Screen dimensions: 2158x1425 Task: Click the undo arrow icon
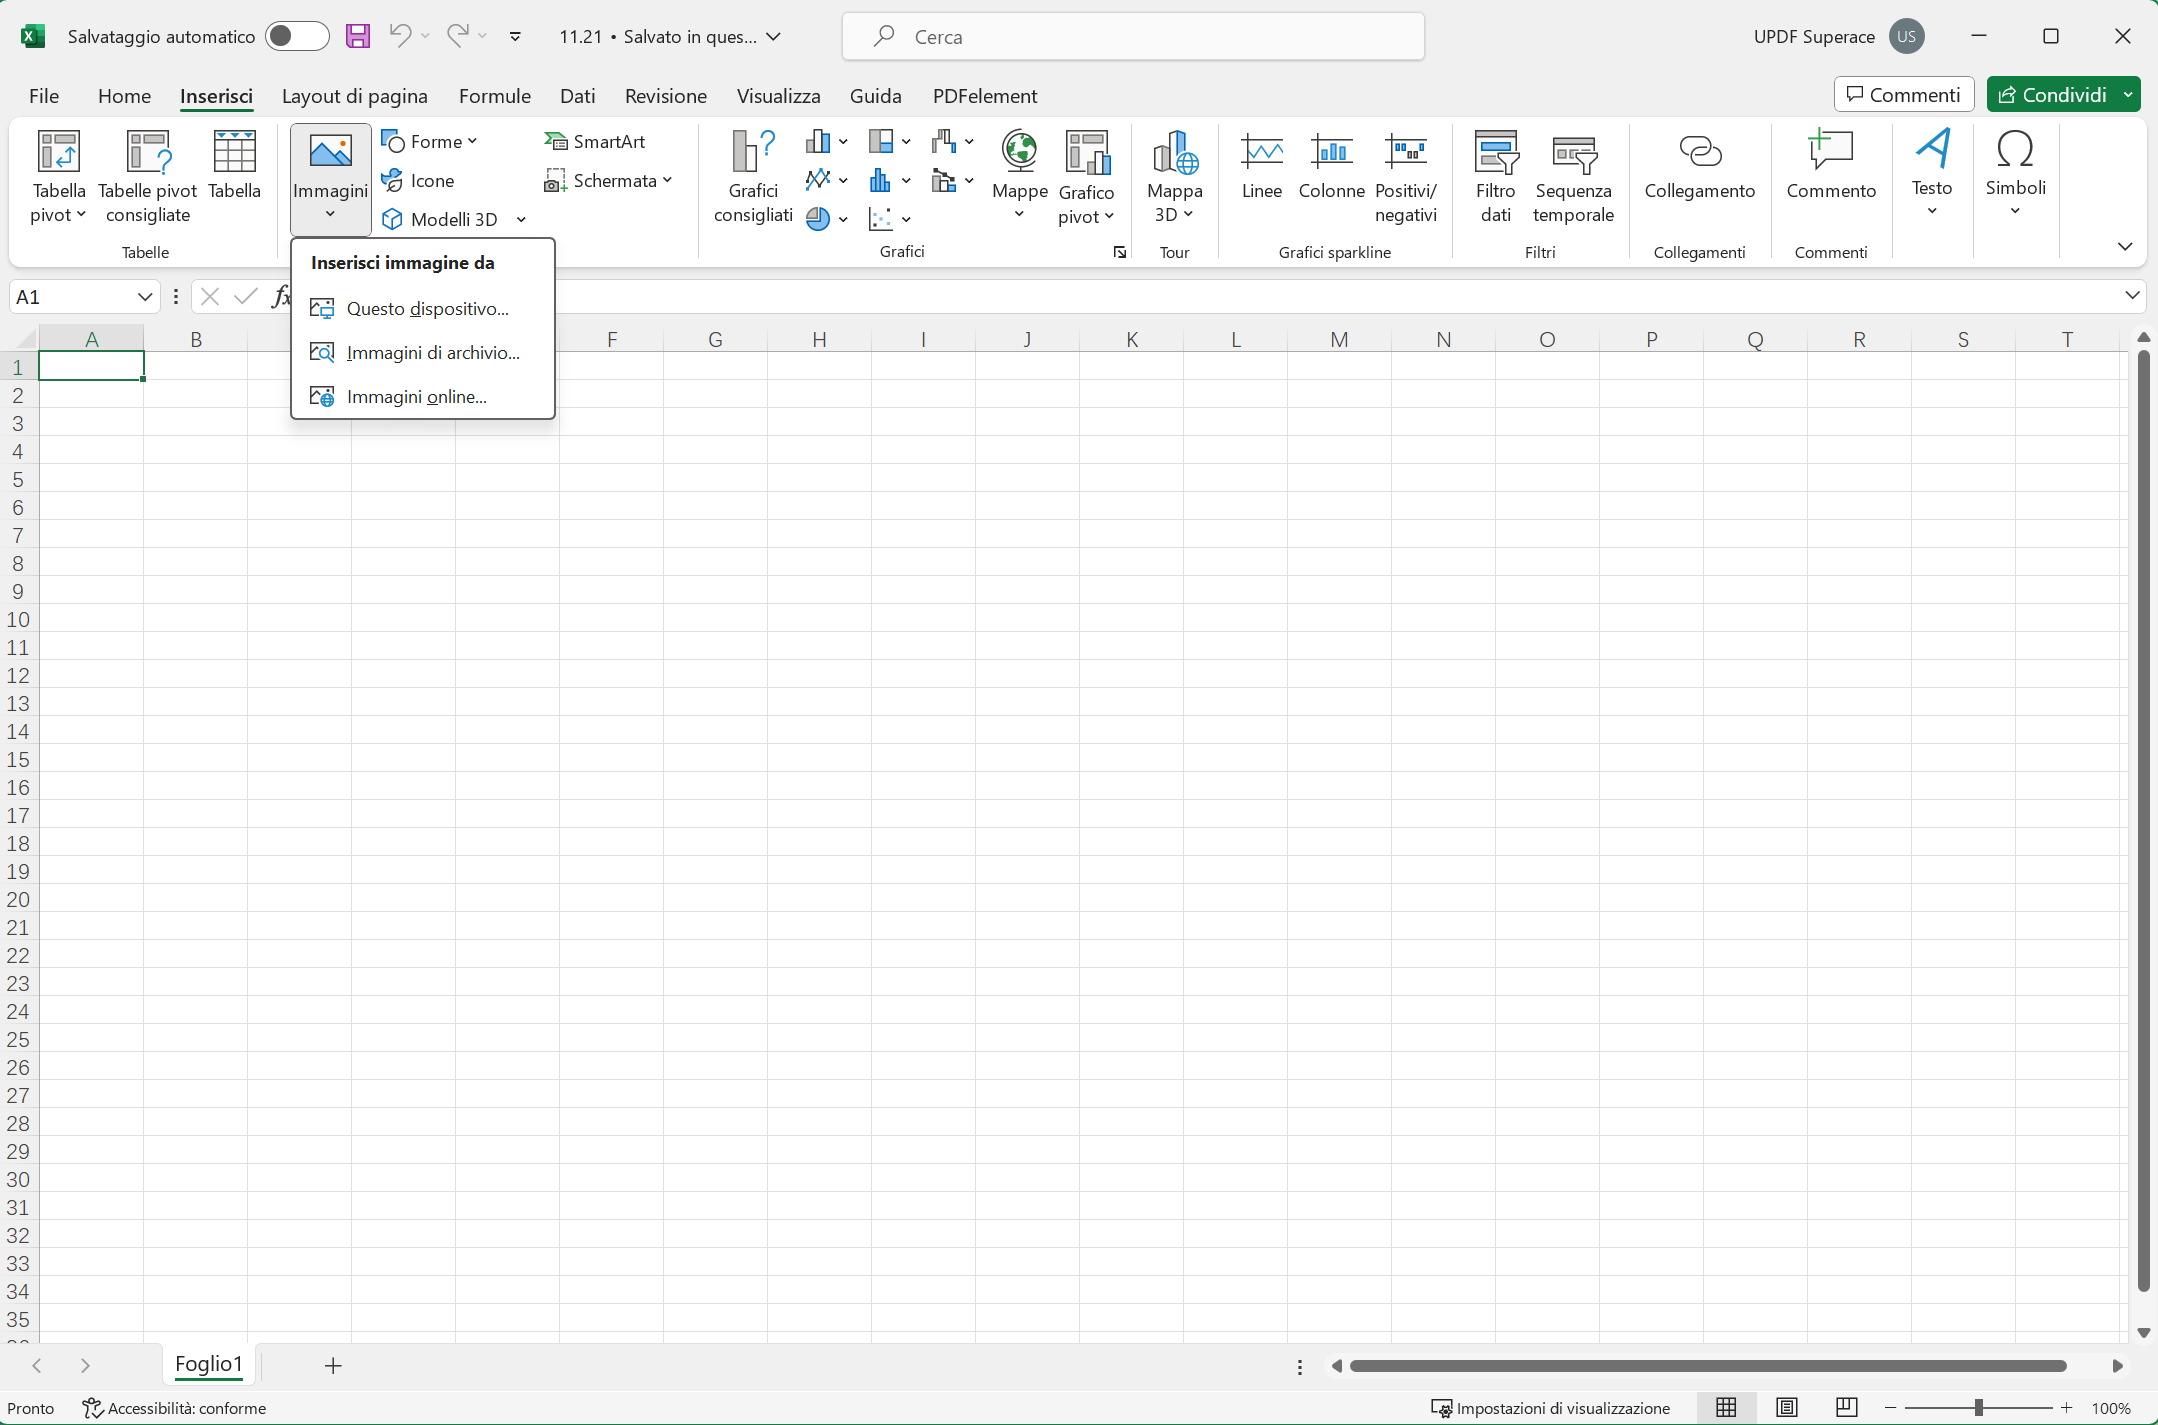(400, 36)
